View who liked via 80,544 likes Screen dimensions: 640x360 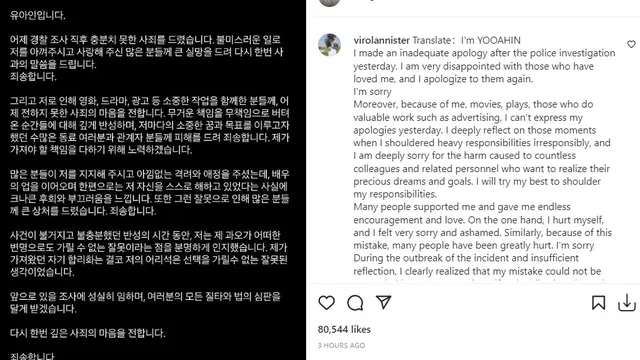[x=344, y=329]
